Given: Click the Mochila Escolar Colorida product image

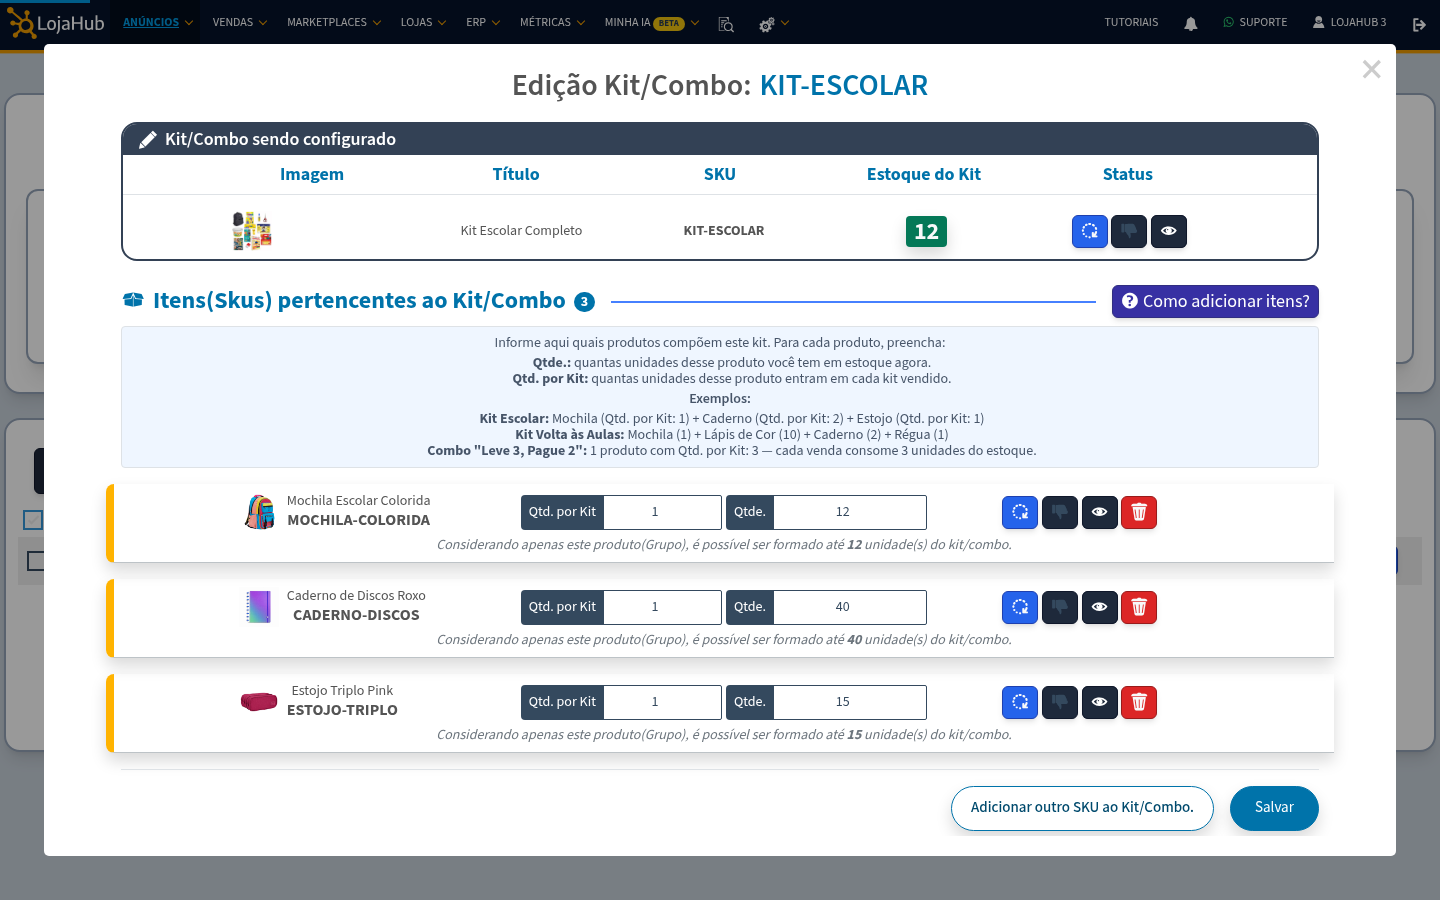Looking at the screenshot, I should (x=260, y=512).
